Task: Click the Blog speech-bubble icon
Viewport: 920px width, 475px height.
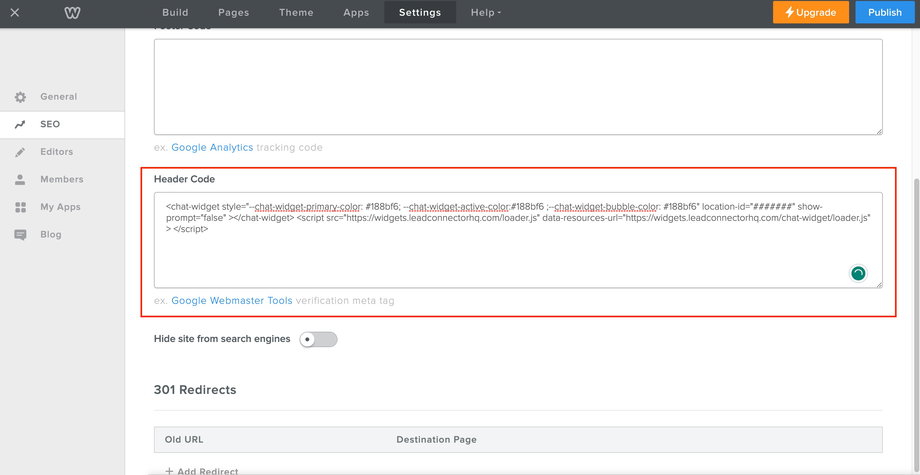Action: tap(20, 235)
